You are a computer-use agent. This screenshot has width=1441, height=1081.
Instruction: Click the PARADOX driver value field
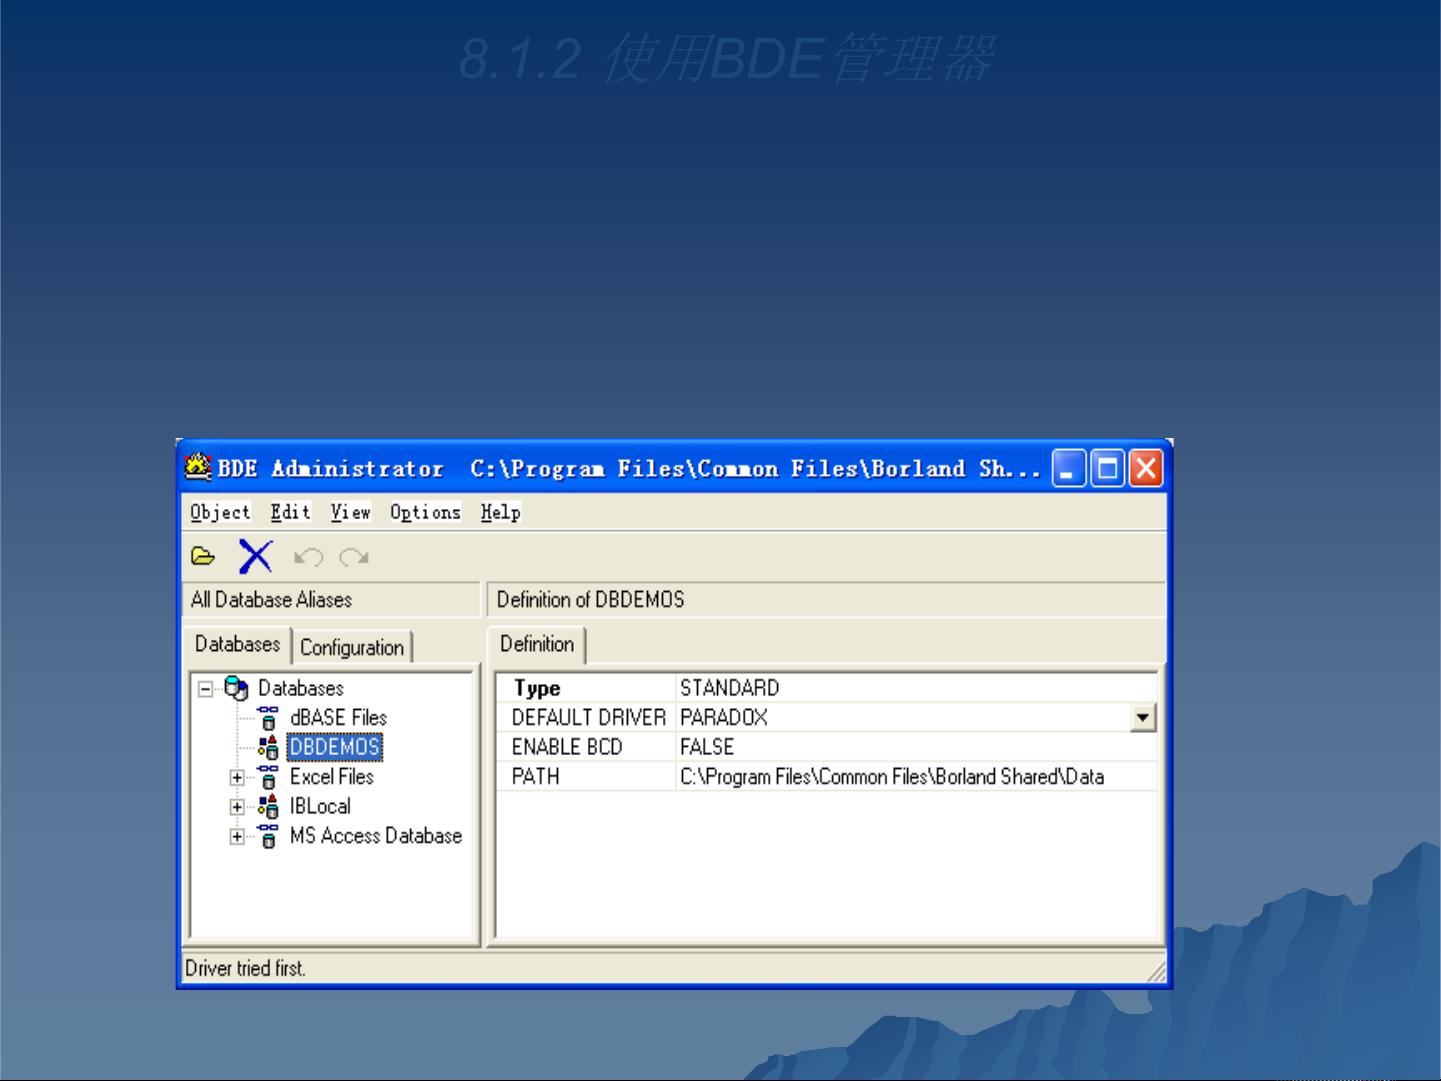coord(904,717)
